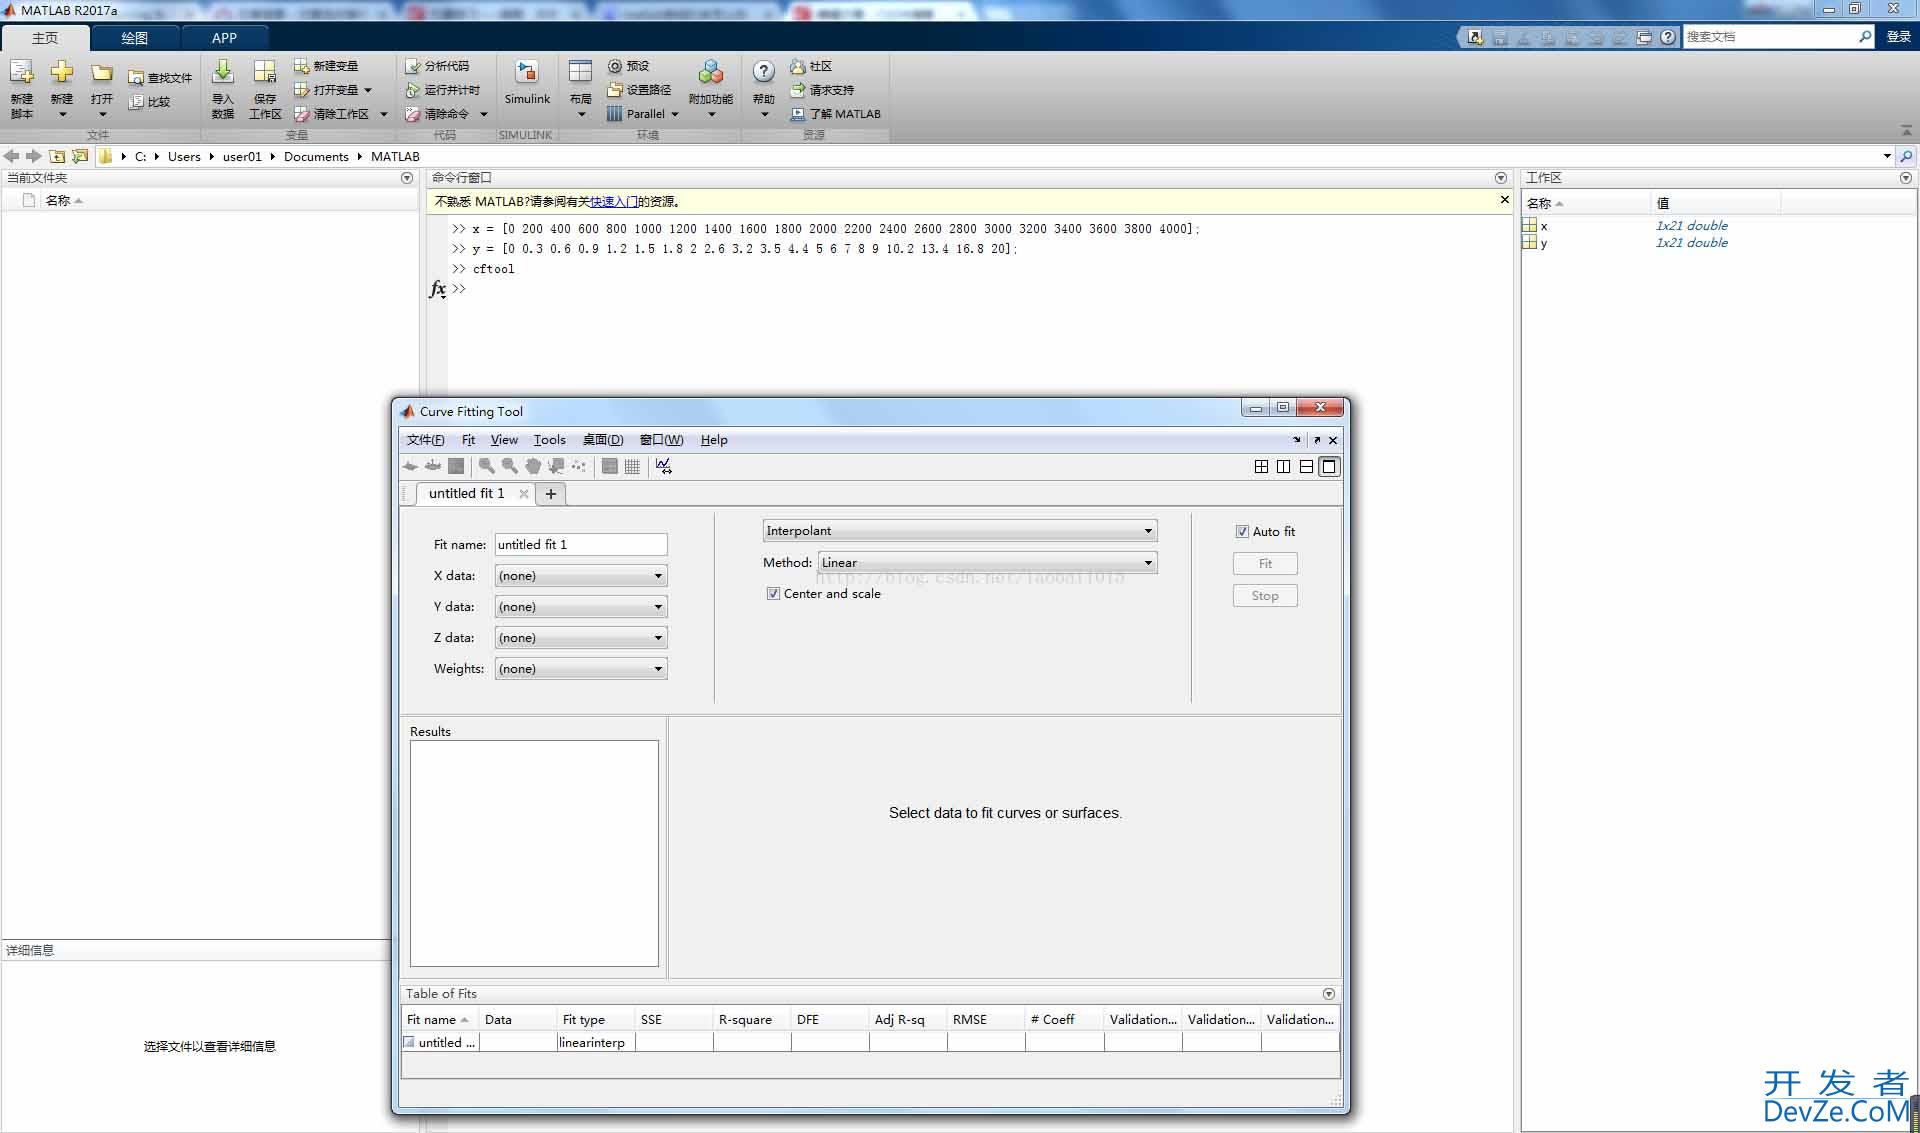Open the 文件(F) menu in Curve Fitting Tool
Image resolution: width=1920 pixels, height=1133 pixels.
(x=425, y=440)
